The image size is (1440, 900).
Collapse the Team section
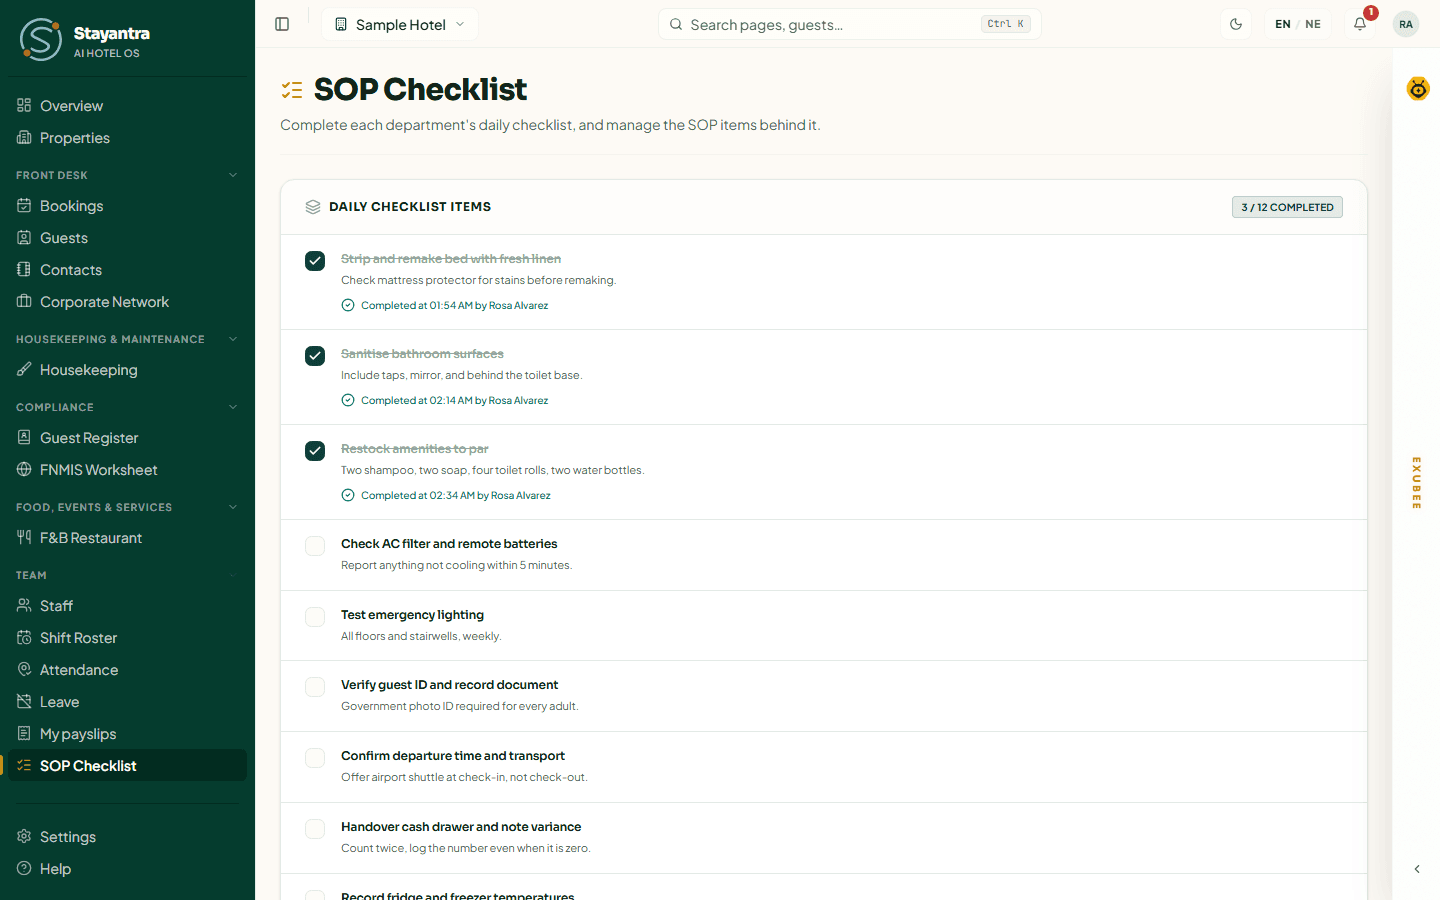[233, 575]
